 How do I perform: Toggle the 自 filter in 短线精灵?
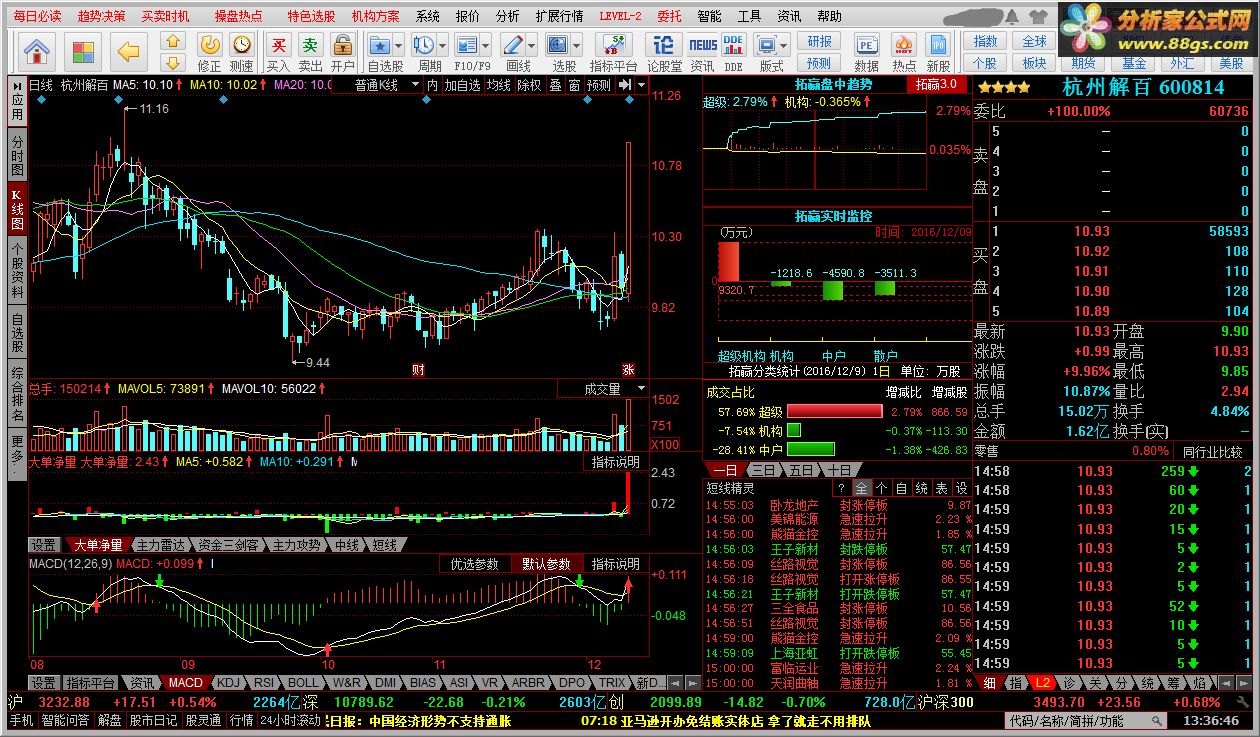click(901, 488)
